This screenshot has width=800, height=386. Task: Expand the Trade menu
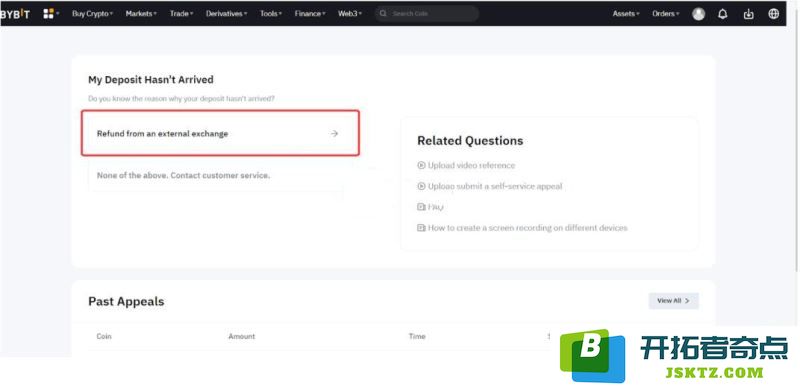[x=182, y=14]
